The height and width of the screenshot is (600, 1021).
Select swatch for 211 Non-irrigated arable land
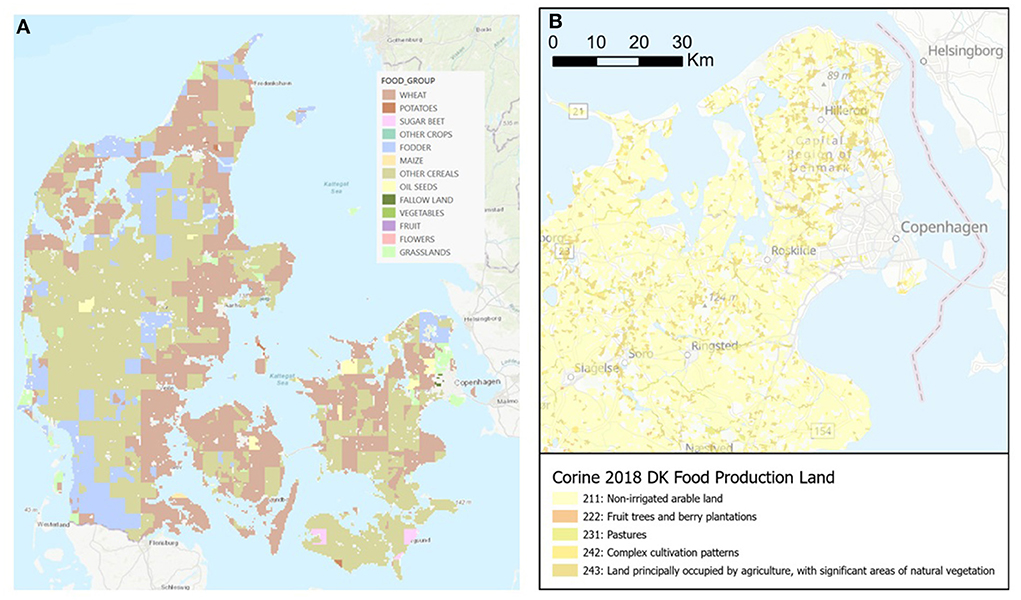point(563,498)
